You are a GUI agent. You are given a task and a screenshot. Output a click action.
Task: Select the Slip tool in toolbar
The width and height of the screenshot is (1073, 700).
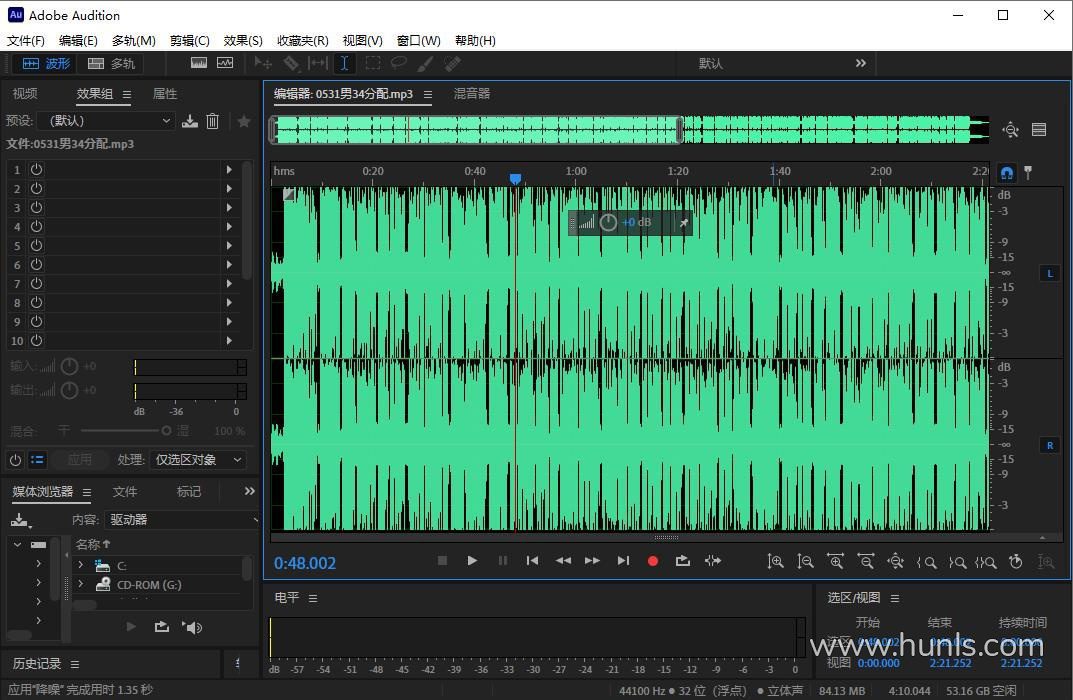pyautogui.click(x=318, y=64)
